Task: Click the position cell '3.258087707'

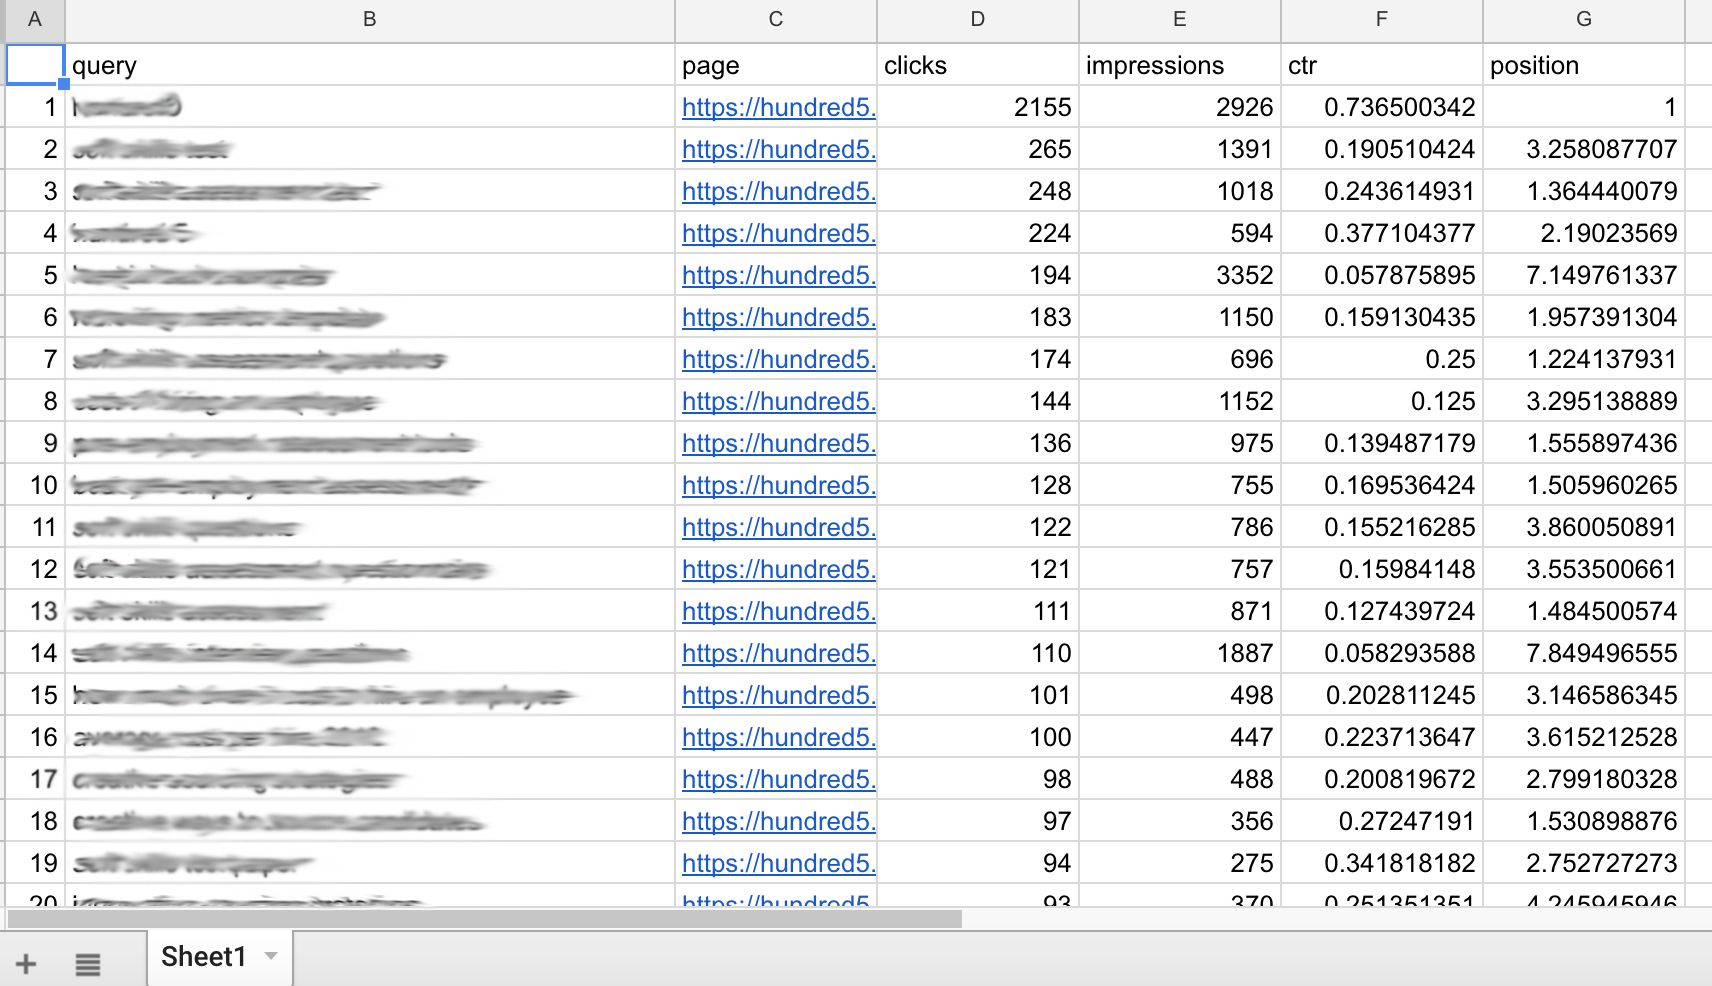Action: point(1584,149)
